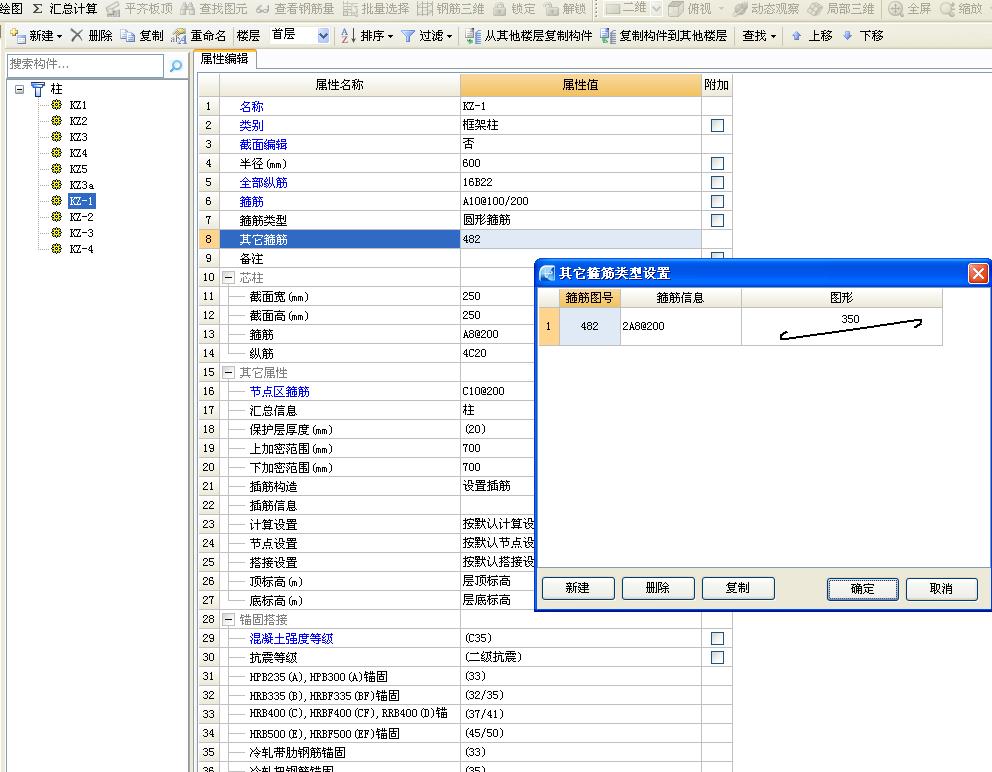The width and height of the screenshot is (992, 772).
Task: Collapse the 柱 tree node
Action: click(x=20, y=89)
